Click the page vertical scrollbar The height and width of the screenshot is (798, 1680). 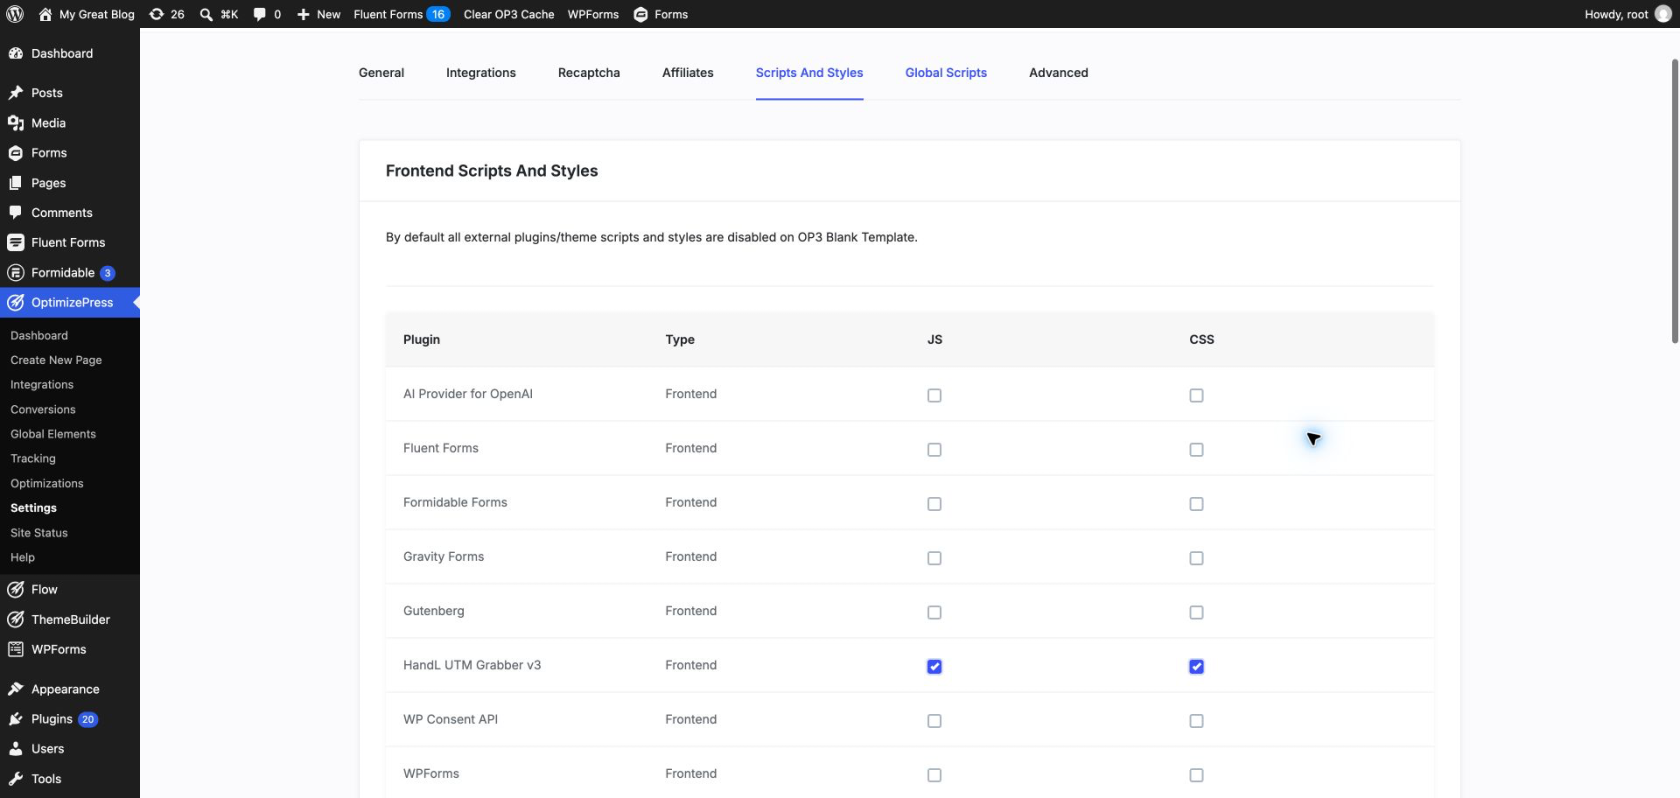coord(1675,200)
